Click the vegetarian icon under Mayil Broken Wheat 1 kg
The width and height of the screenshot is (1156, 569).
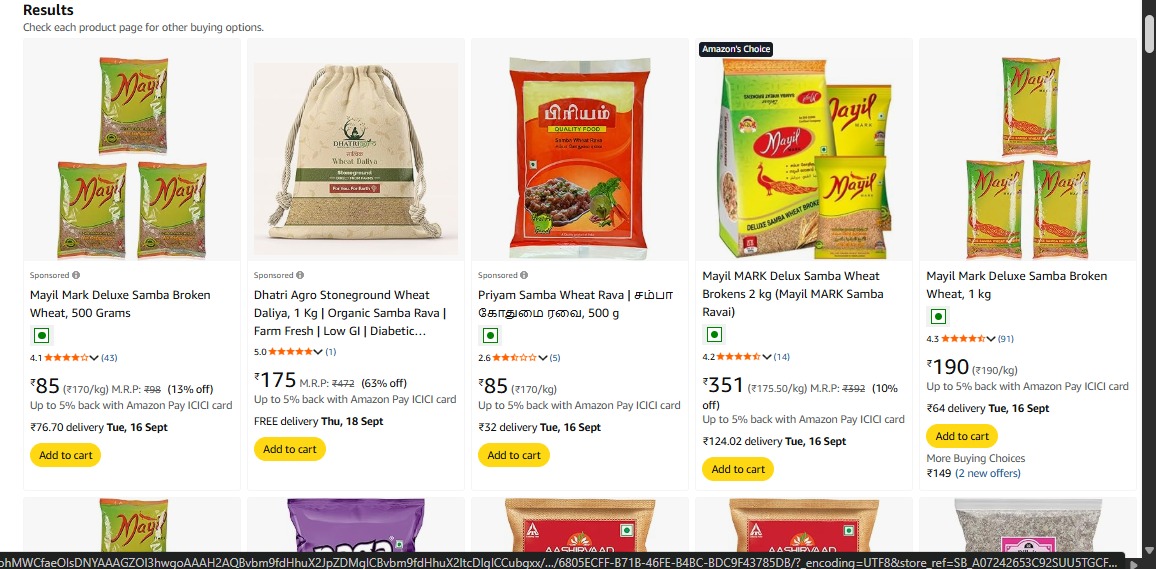point(938,316)
